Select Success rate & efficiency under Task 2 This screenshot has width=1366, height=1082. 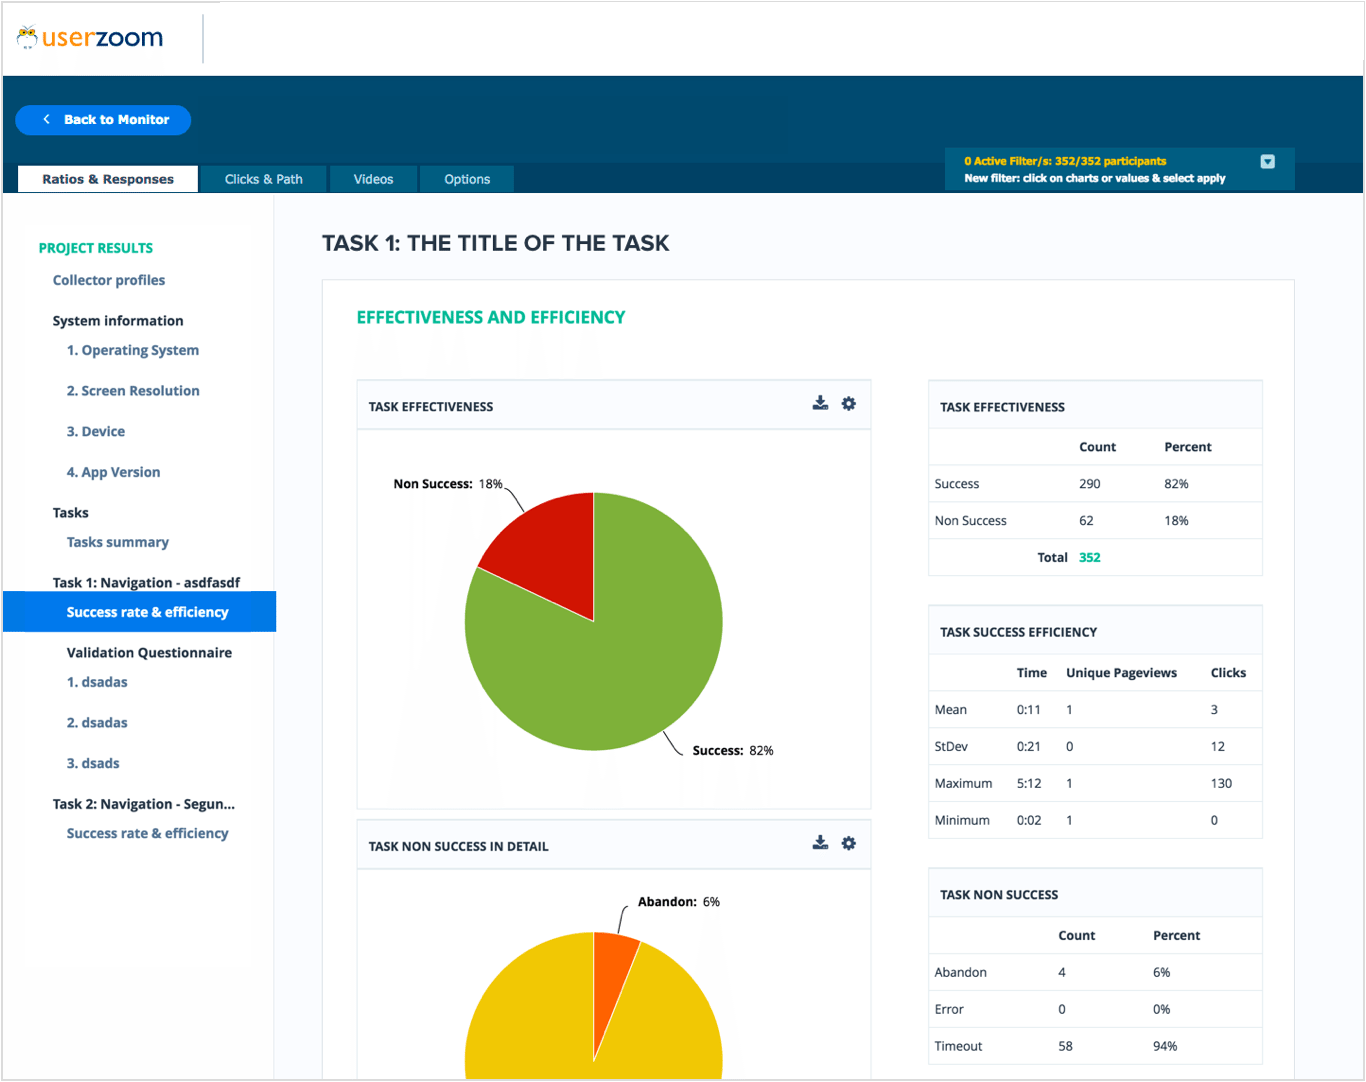[147, 833]
